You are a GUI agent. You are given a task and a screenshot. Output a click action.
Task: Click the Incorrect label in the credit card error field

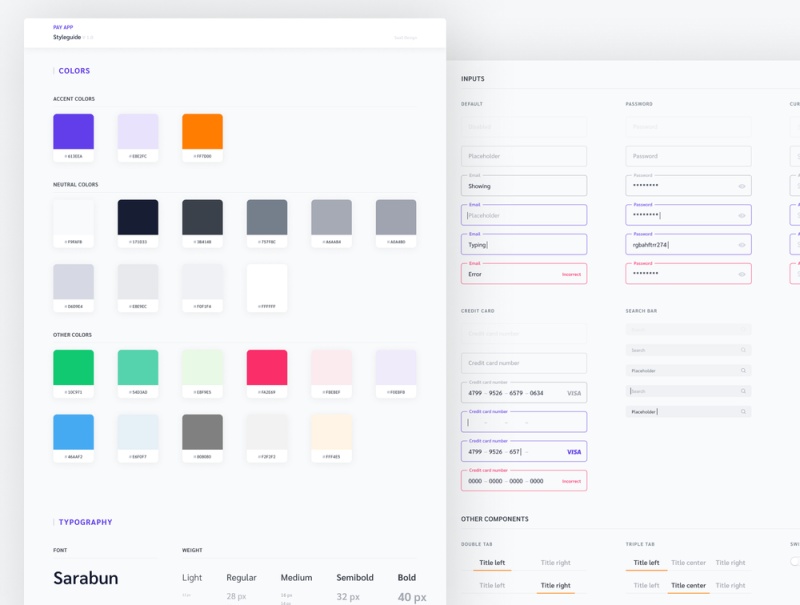pyautogui.click(x=571, y=481)
